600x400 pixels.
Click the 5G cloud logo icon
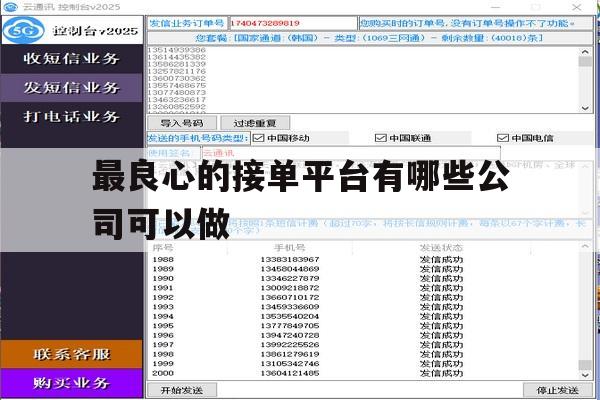(23, 30)
